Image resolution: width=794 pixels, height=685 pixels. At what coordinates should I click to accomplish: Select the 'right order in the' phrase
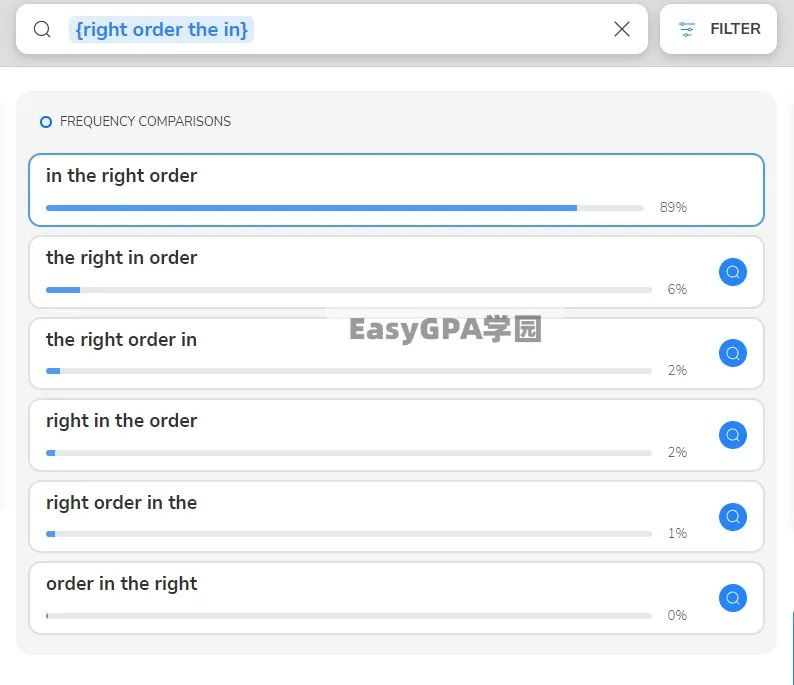tap(122, 503)
